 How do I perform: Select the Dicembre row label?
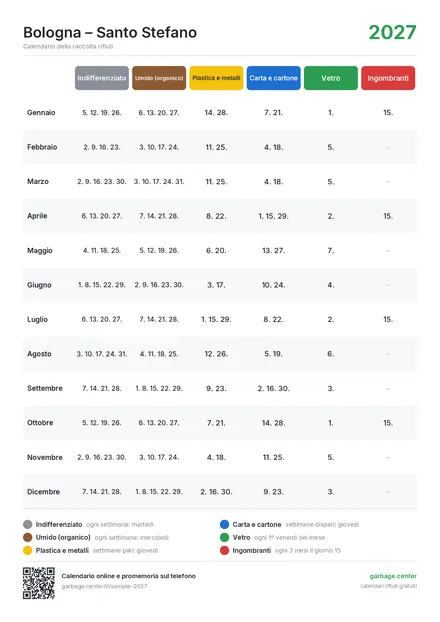(x=43, y=492)
